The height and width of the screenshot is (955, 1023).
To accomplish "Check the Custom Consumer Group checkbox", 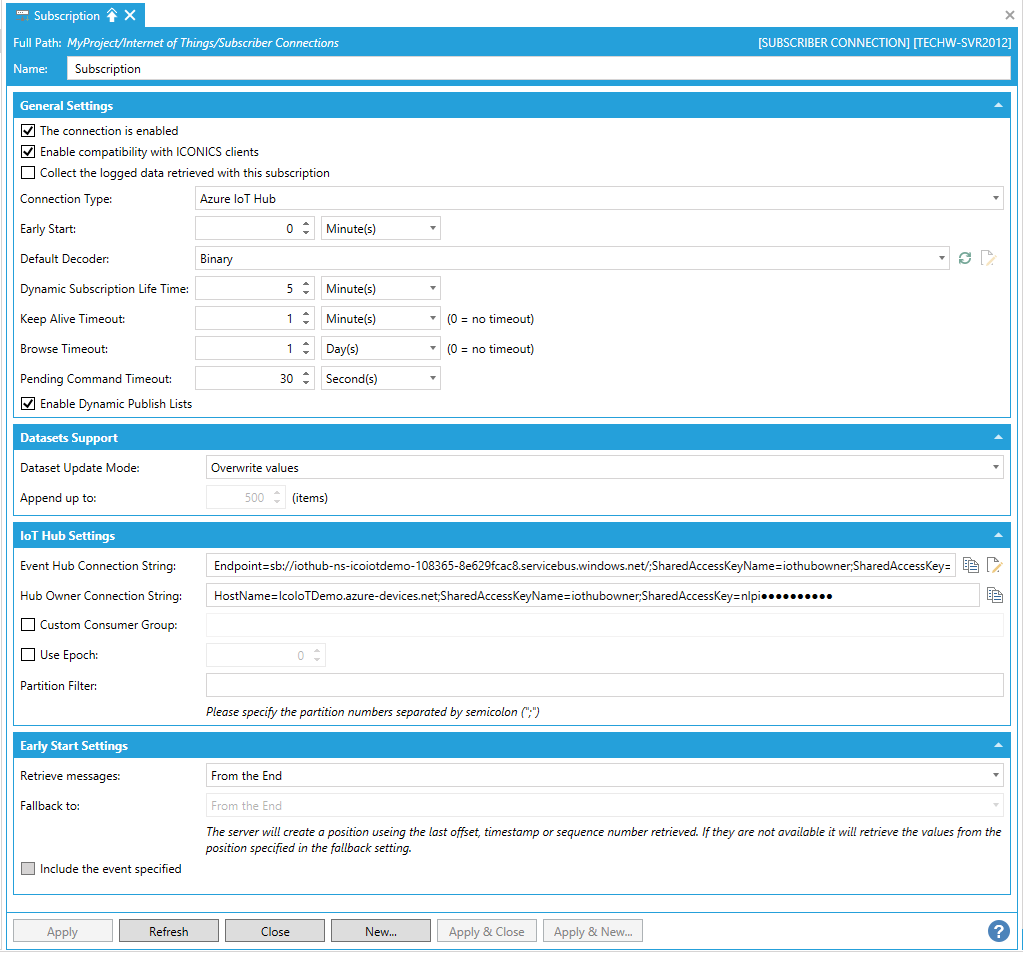I will coord(28,625).
